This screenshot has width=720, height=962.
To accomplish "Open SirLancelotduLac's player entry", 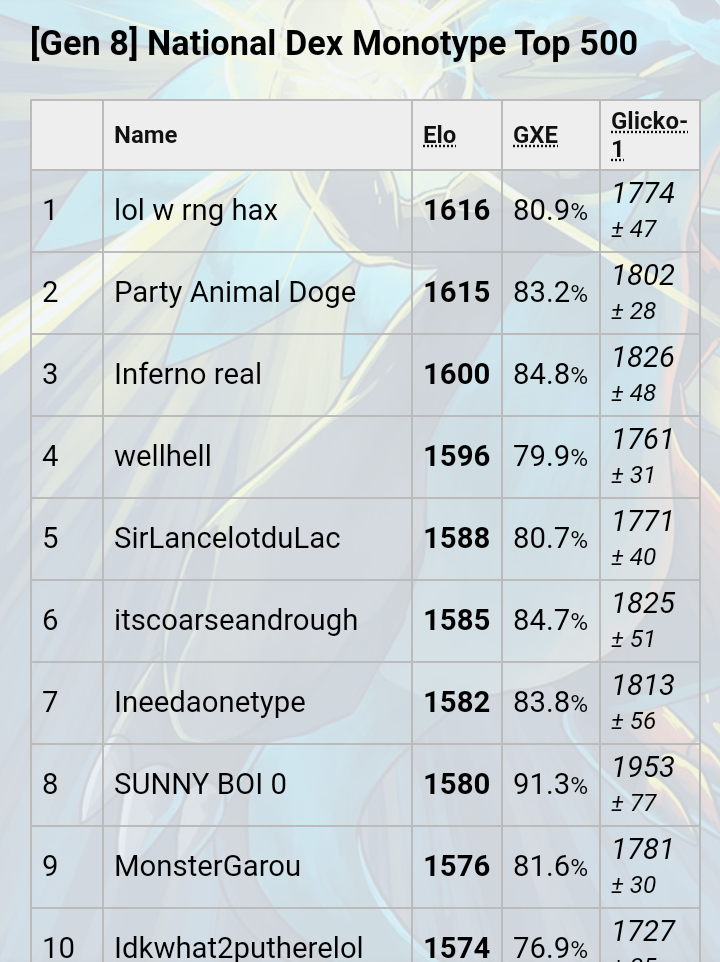I will point(227,538).
